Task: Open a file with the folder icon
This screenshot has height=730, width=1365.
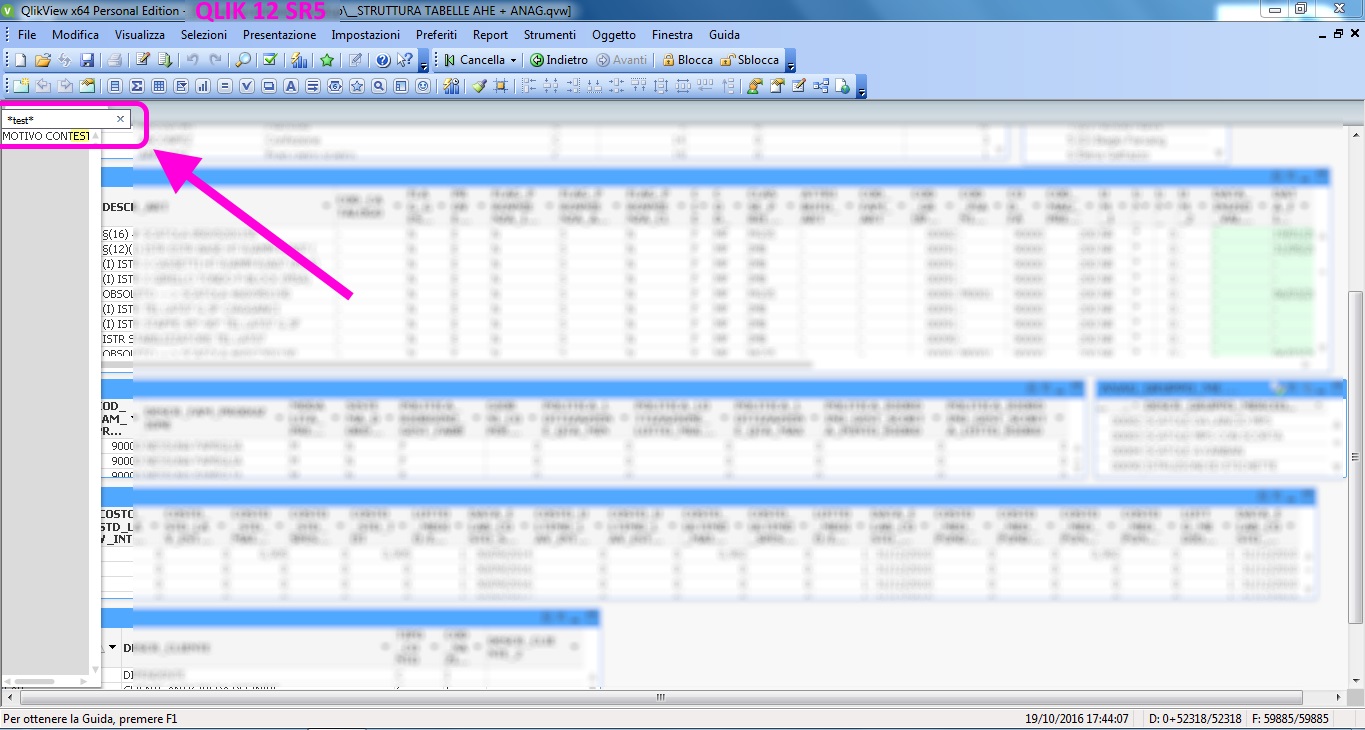Action: tap(43, 60)
